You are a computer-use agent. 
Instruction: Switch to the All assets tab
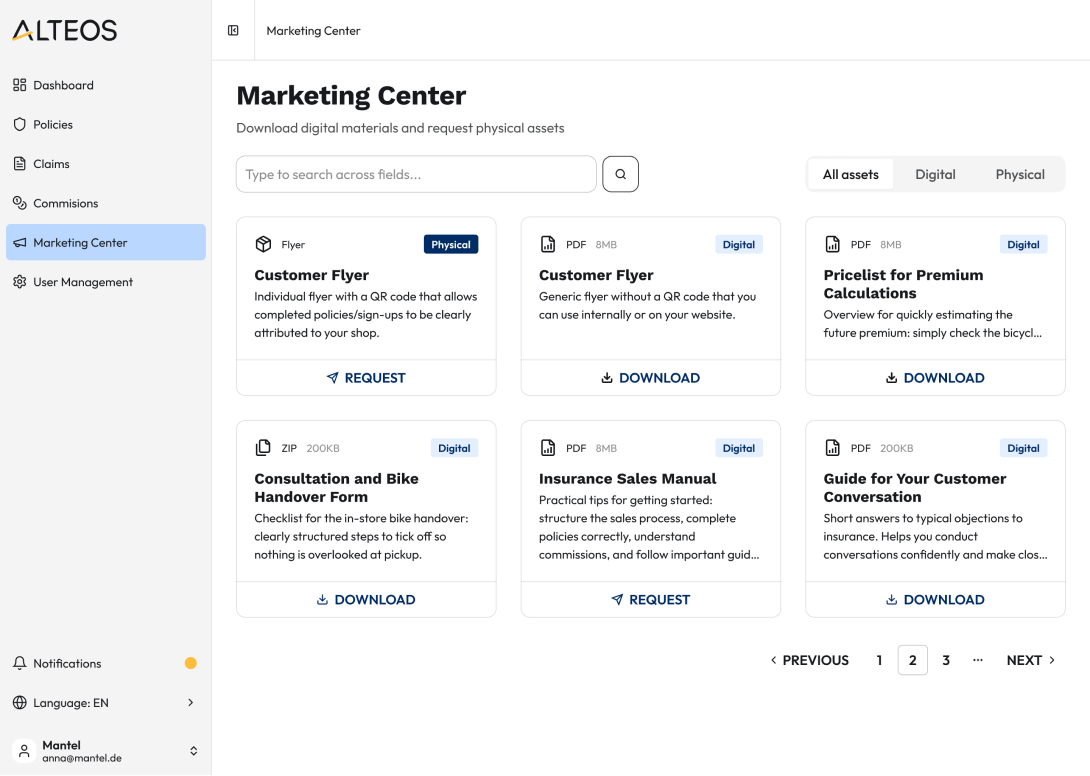pyautogui.click(x=850, y=175)
